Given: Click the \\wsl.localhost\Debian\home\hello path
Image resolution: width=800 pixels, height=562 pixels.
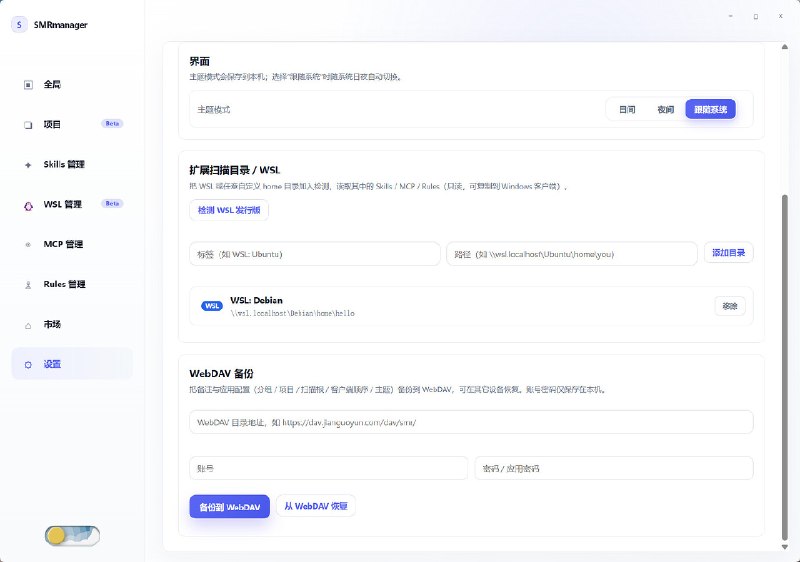Looking at the screenshot, I should (292, 313).
